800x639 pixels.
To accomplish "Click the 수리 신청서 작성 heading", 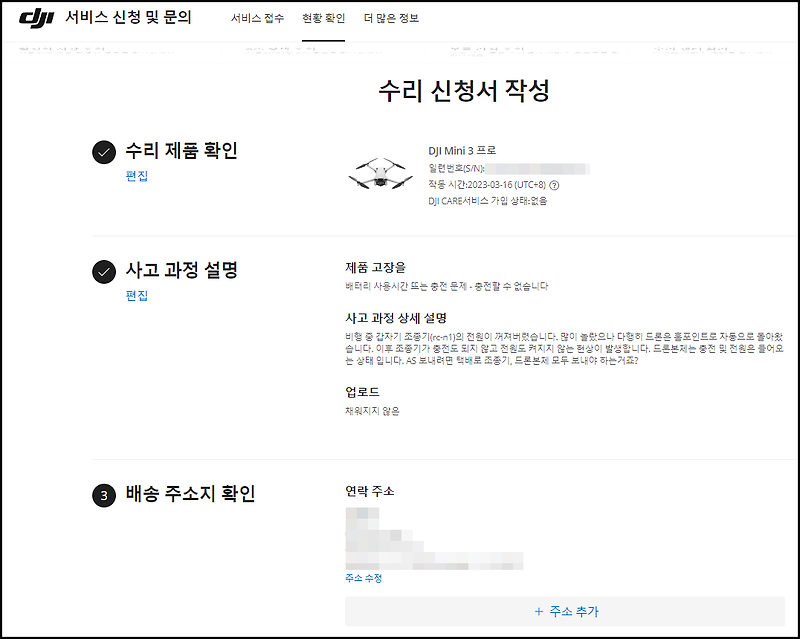I will [464, 91].
